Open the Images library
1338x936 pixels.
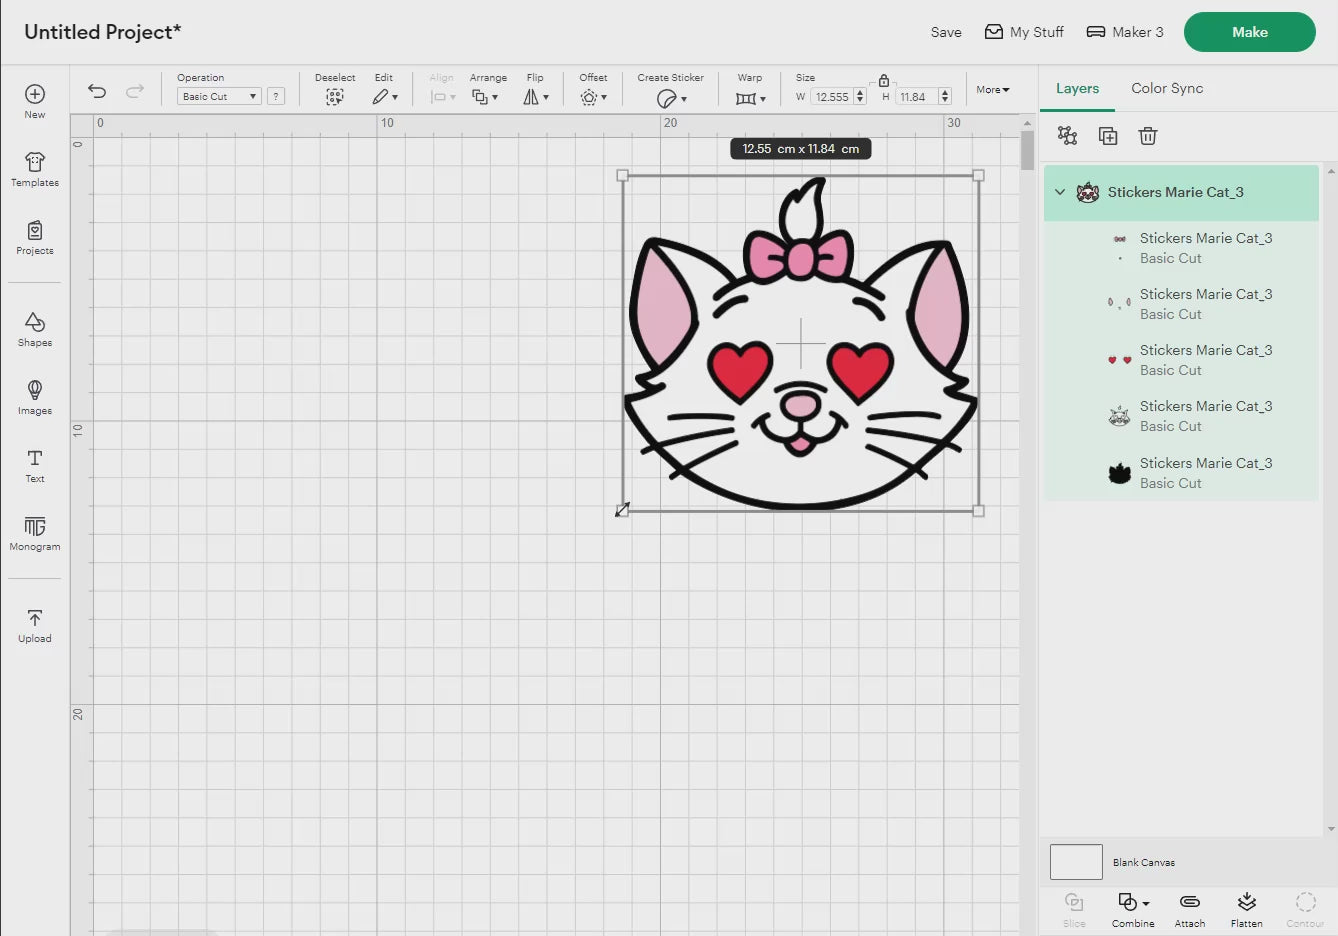[x=35, y=397]
